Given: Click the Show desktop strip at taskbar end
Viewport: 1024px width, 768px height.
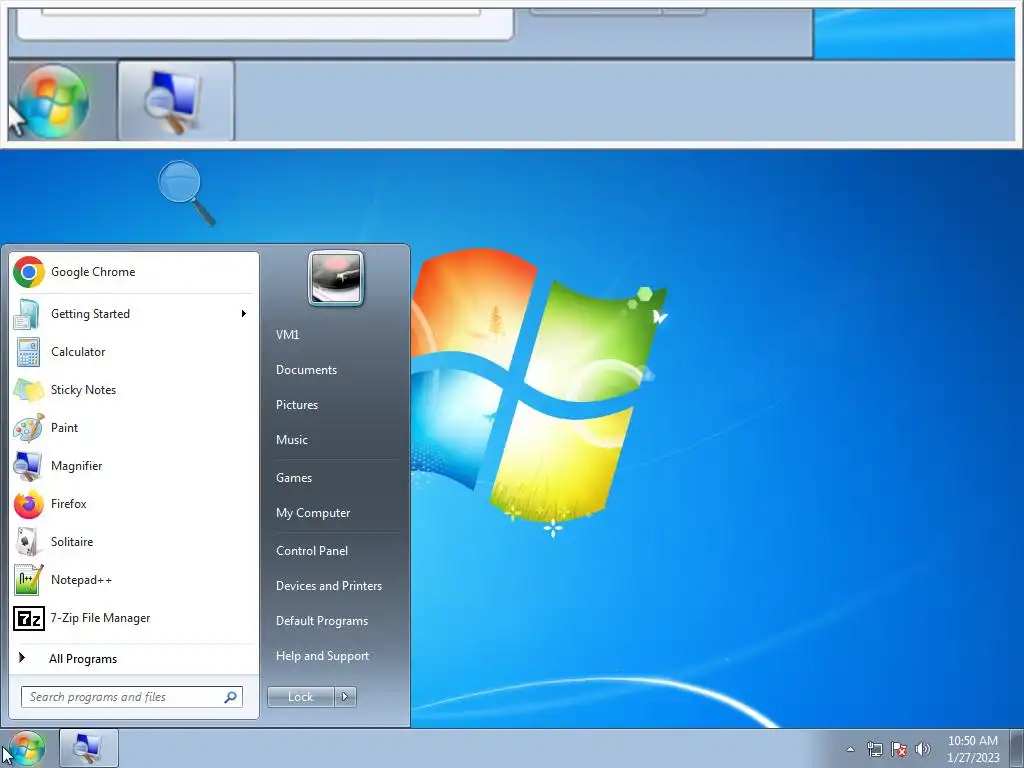Looking at the screenshot, I should [1017, 748].
